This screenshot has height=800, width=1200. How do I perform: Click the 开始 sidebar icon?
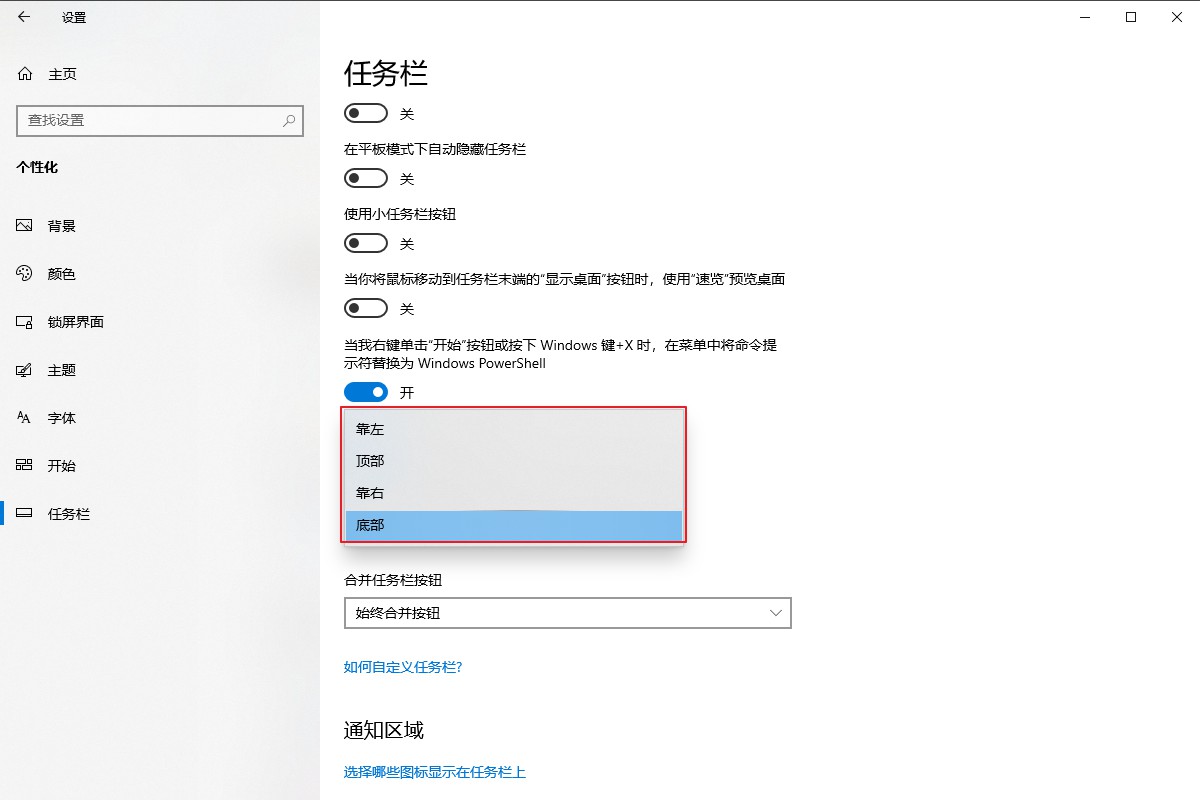point(22,465)
